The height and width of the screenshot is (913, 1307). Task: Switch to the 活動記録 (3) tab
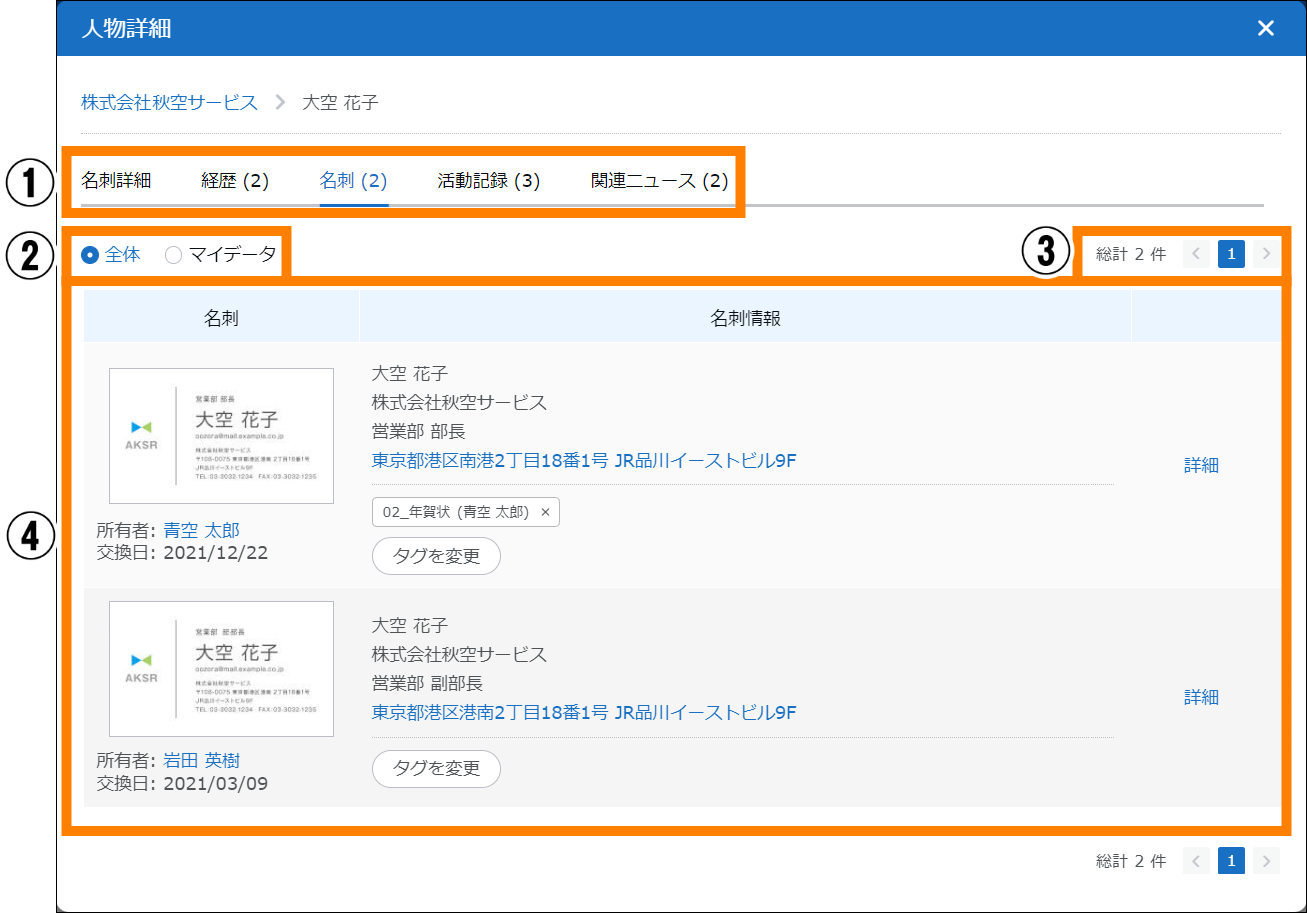488,181
